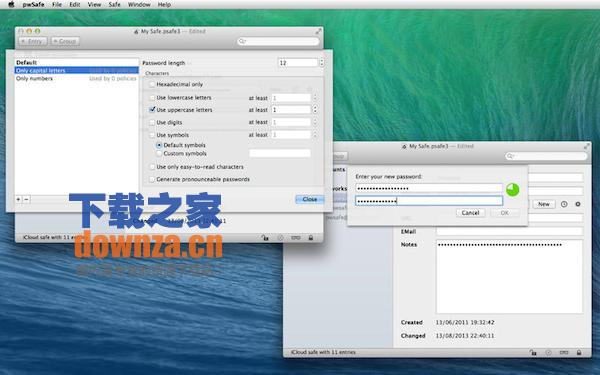Screen dimensions: 600x375
Task: Open the Help menu
Action: [165, 5]
